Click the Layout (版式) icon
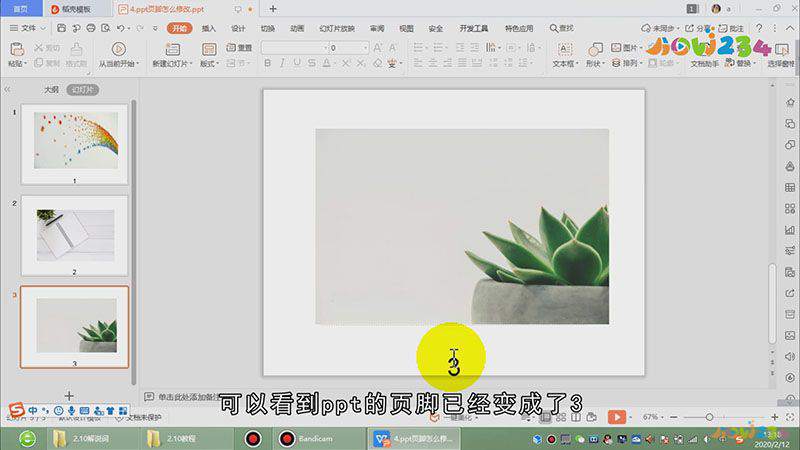The width and height of the screenshot is (800, 450). [209, 49]
